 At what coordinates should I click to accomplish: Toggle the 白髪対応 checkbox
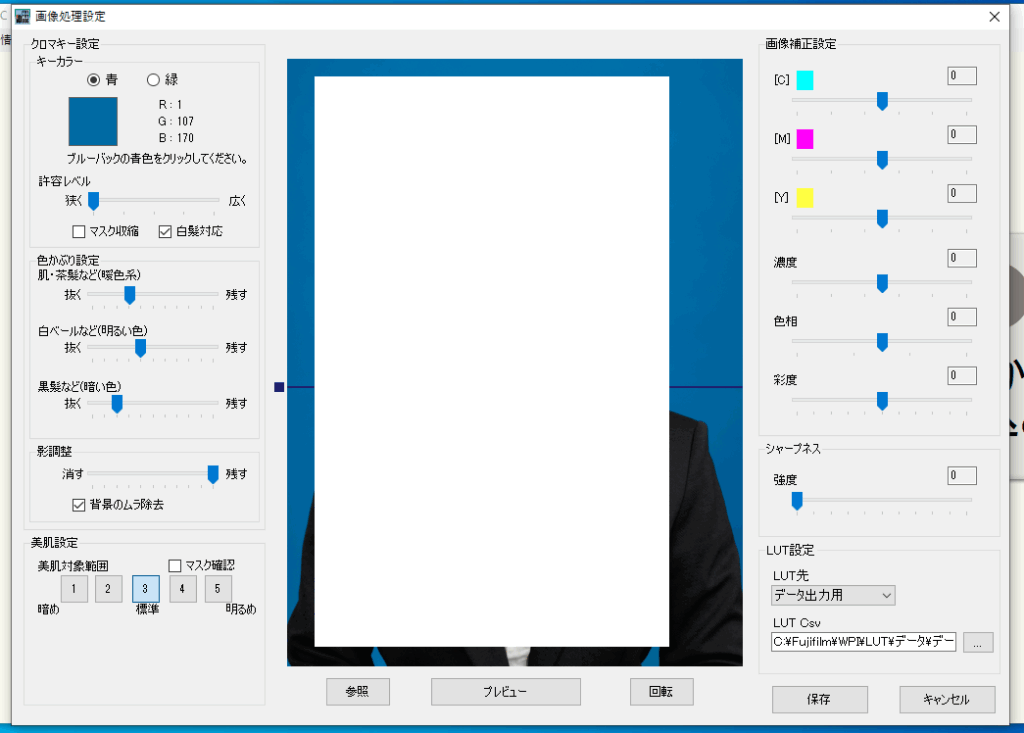[165, 232]
